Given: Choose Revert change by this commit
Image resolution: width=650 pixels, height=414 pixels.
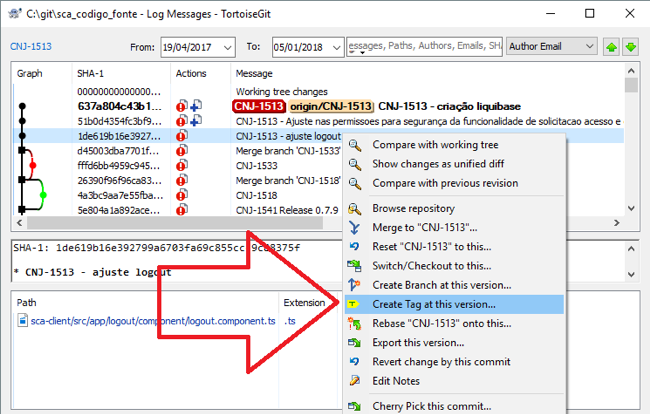Looking at the screenshot, I should pos(441,361).
